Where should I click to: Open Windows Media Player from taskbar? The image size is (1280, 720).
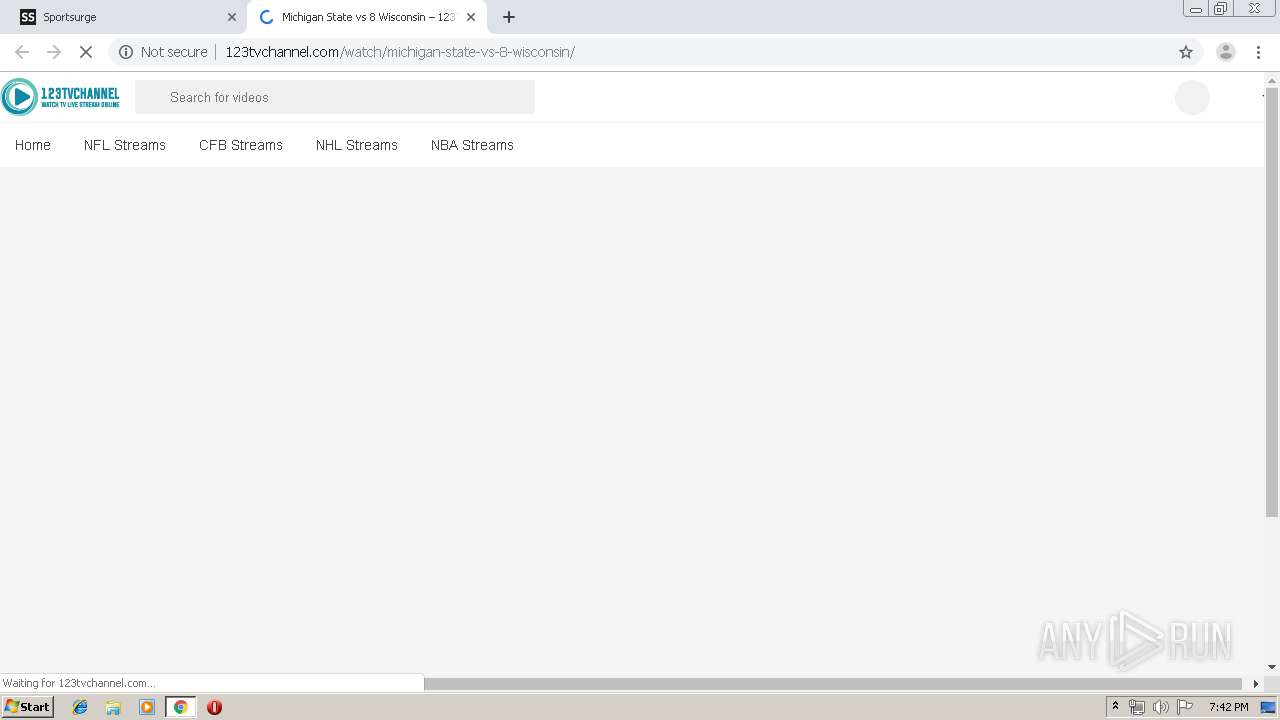click(147, 707)
